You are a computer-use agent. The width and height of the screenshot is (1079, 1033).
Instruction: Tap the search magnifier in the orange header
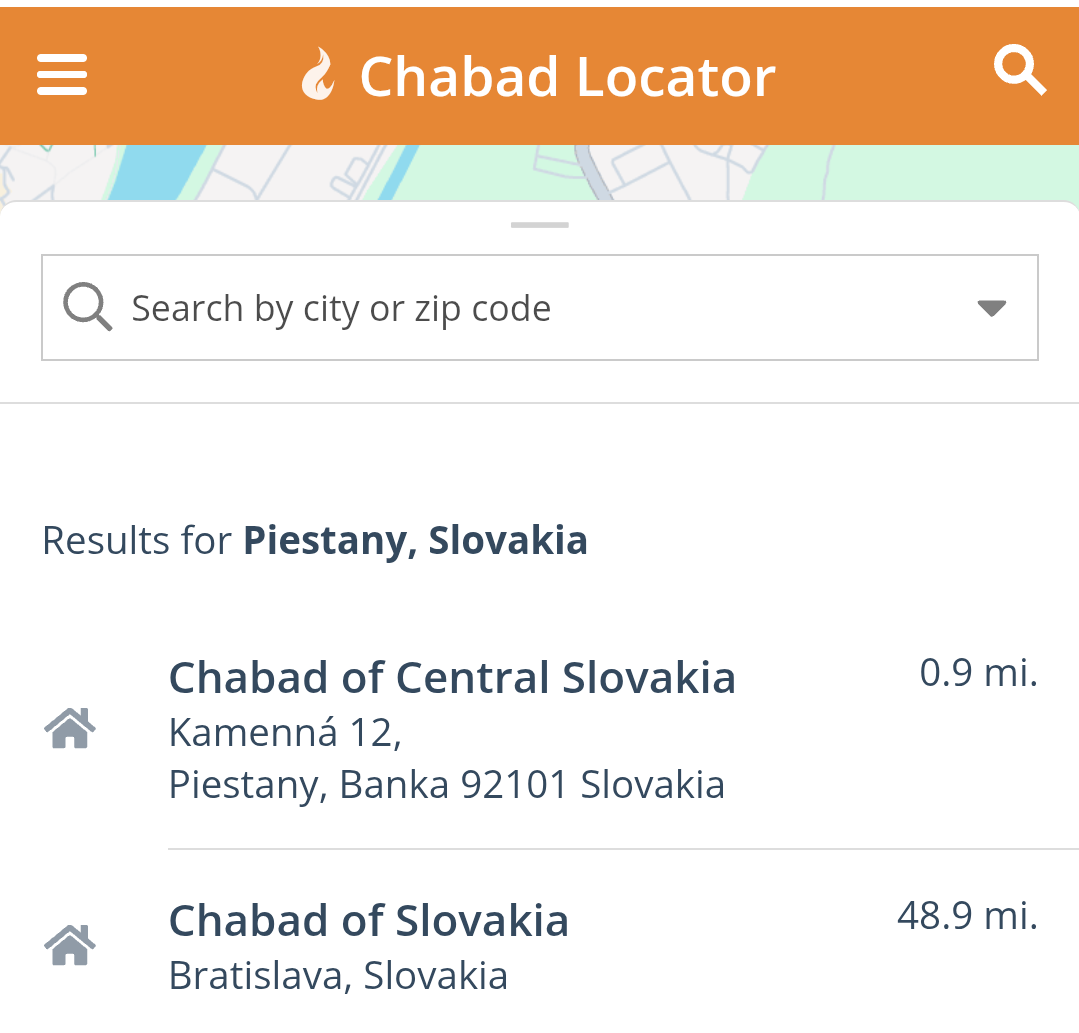1019,72
